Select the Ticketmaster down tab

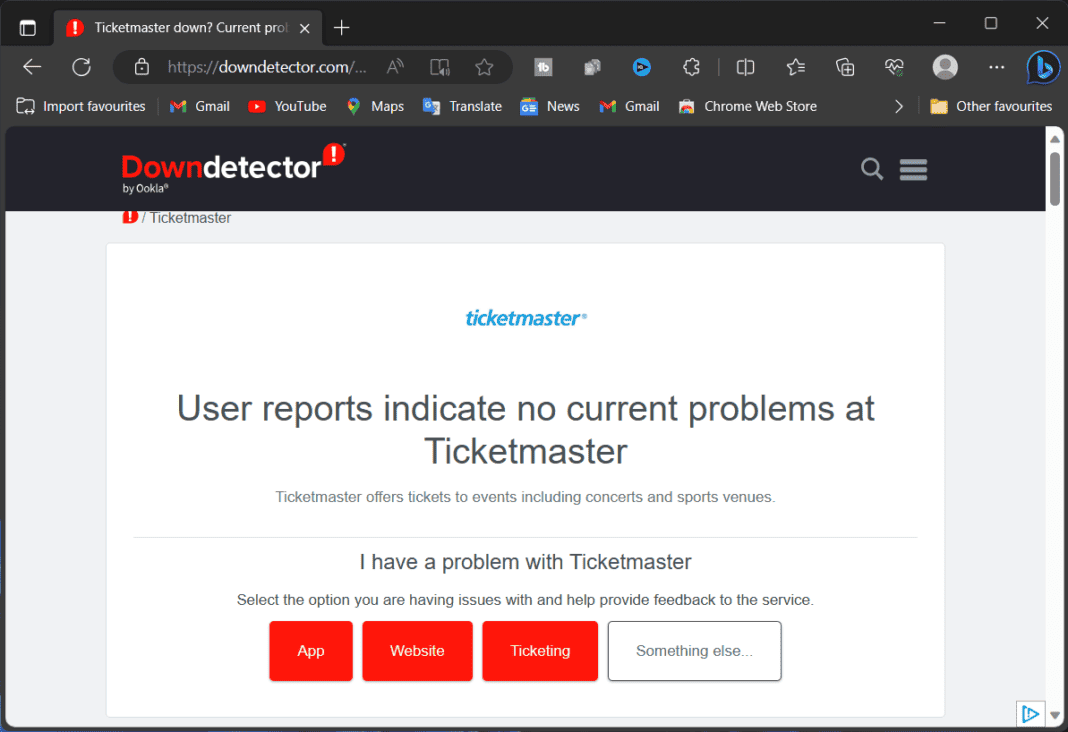[188, 28]
